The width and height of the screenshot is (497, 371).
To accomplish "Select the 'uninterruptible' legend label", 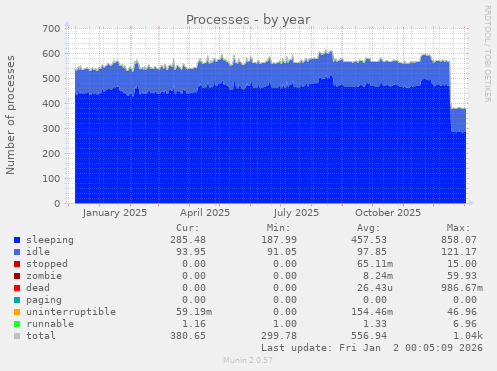I will 71,312.
